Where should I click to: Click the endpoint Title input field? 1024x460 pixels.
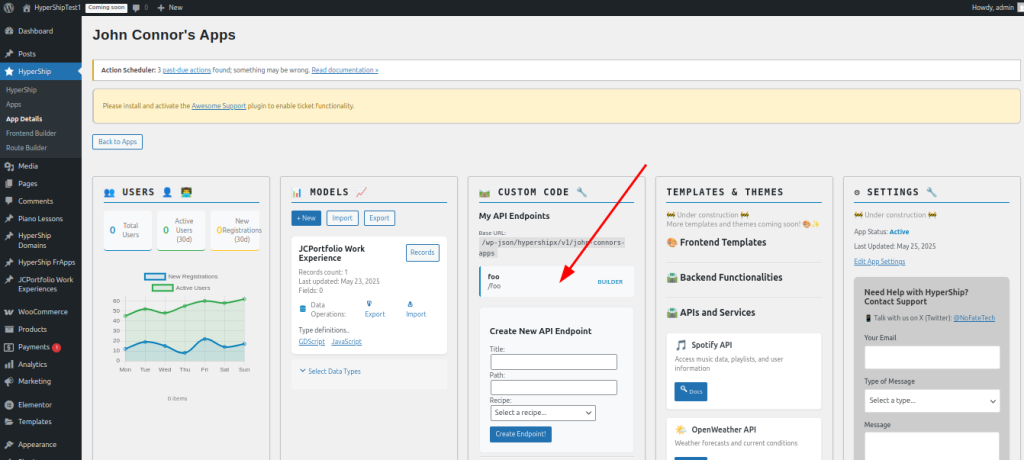553,362
